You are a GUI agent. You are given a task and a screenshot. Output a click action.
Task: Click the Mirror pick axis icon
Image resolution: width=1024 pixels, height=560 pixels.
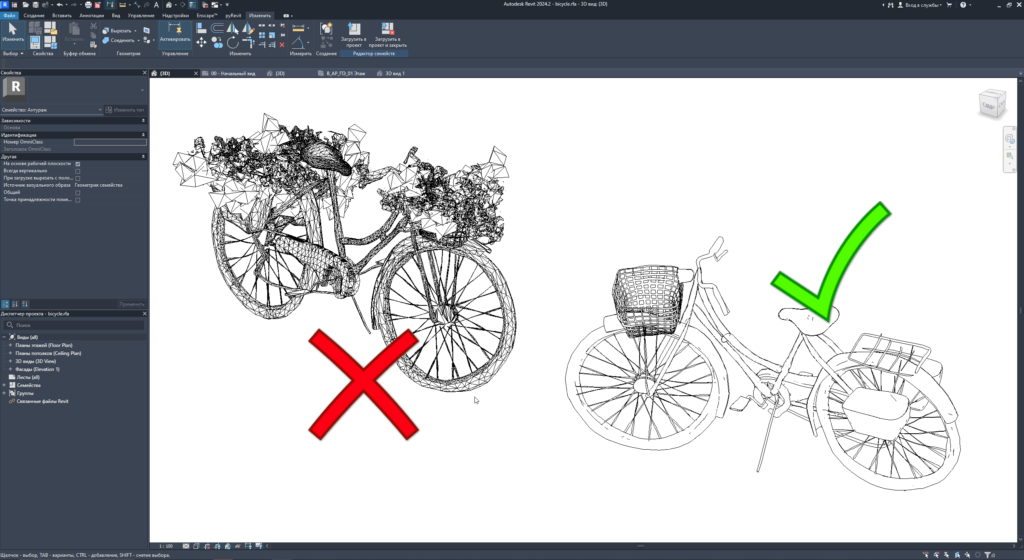pyautogui.click(x=232, y=28)
